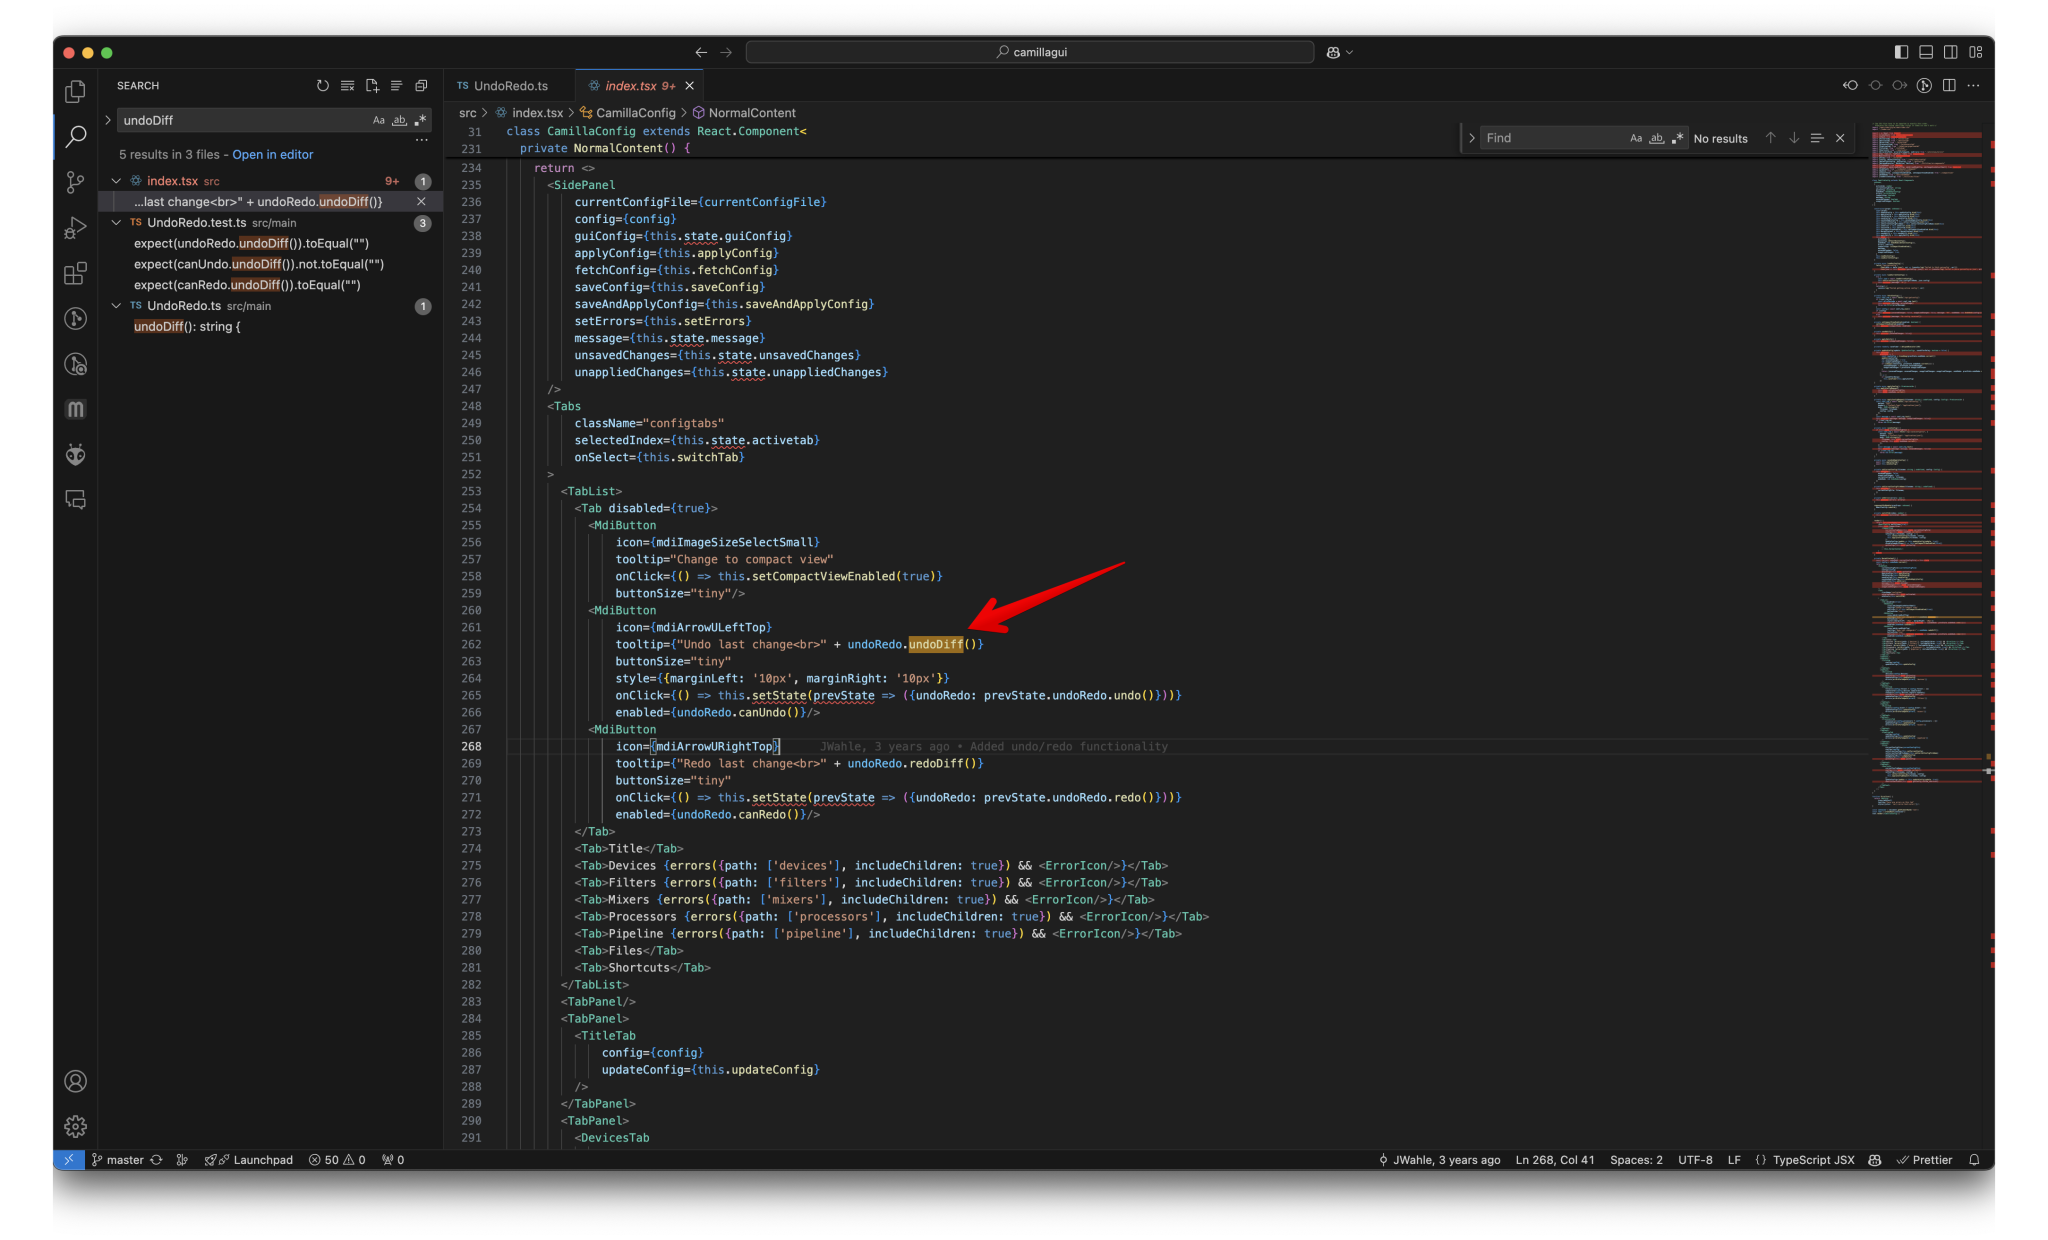Viewport: 2048px width, 1240px height.
Task: Toggle Find in Selection
Action: [1817, 138]
